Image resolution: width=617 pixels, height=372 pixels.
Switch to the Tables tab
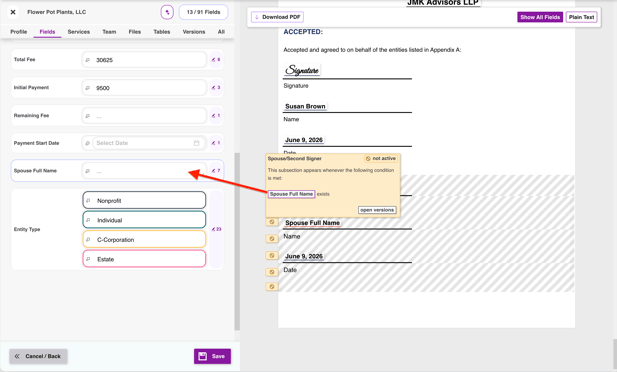click(162, 31)
